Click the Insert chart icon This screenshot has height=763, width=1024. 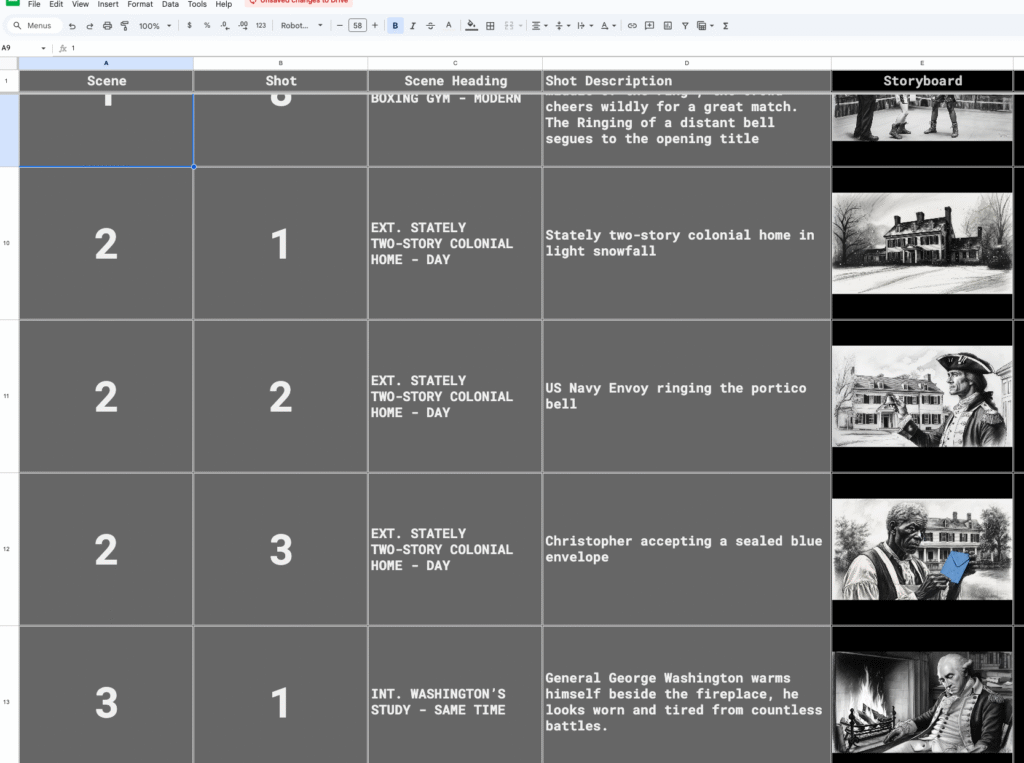pyautogui.click(x=668, y=26)
